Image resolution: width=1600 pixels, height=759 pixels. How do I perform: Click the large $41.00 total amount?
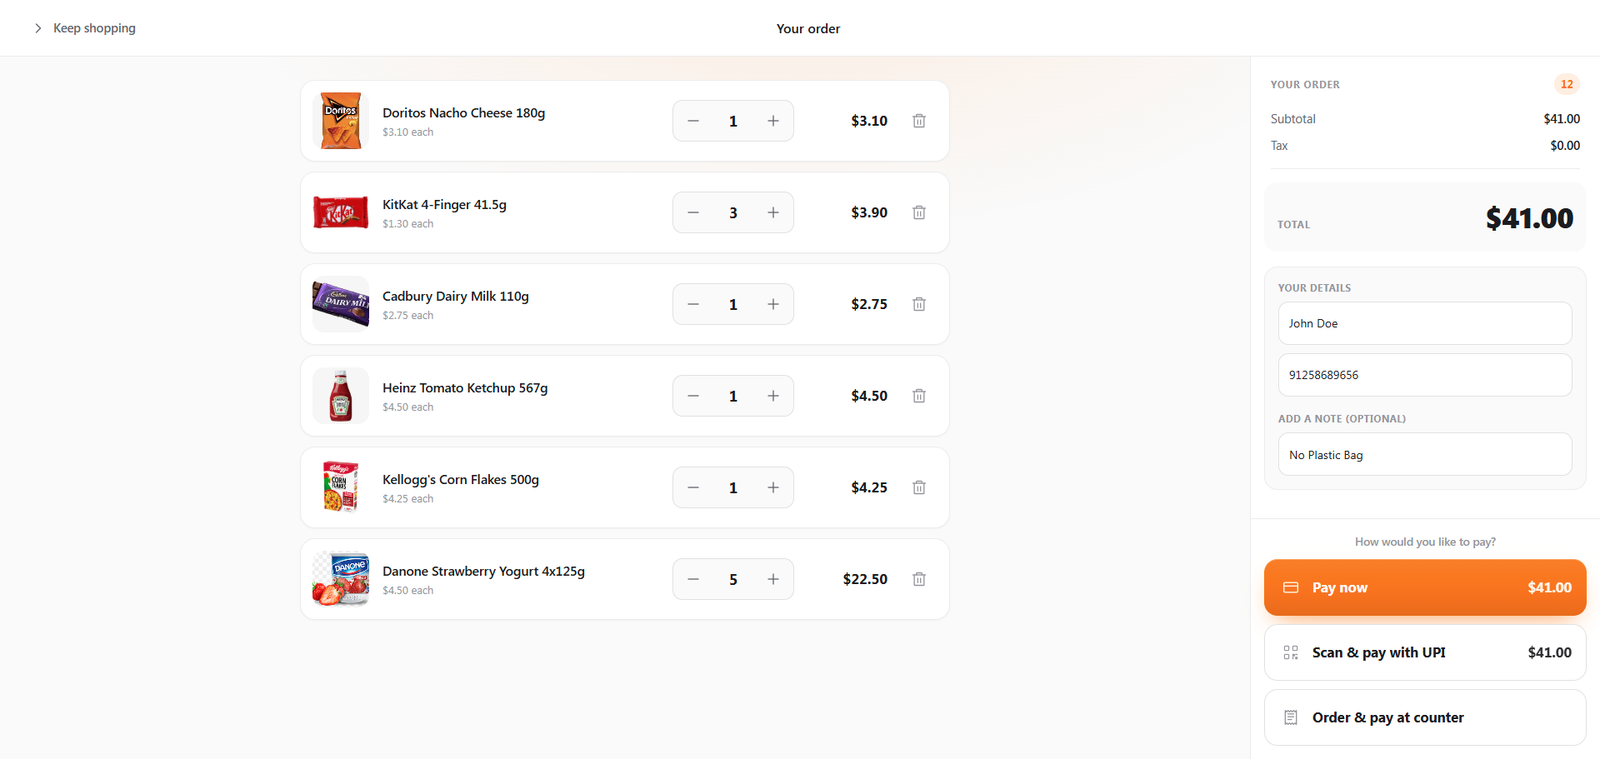pyautogui.click(x=1529, y=218)
